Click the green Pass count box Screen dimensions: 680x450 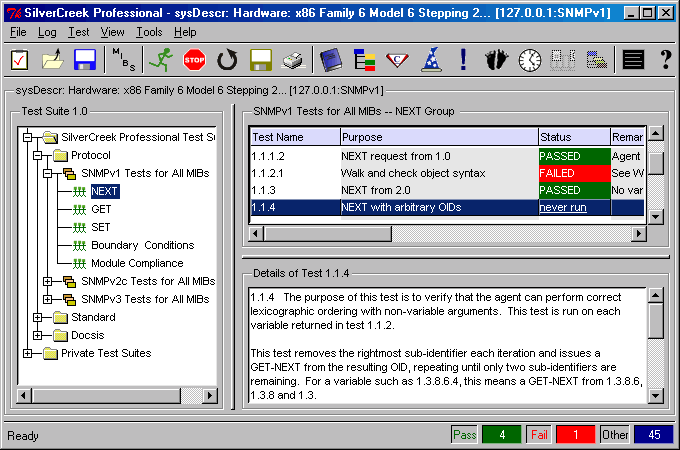[502, 435]
